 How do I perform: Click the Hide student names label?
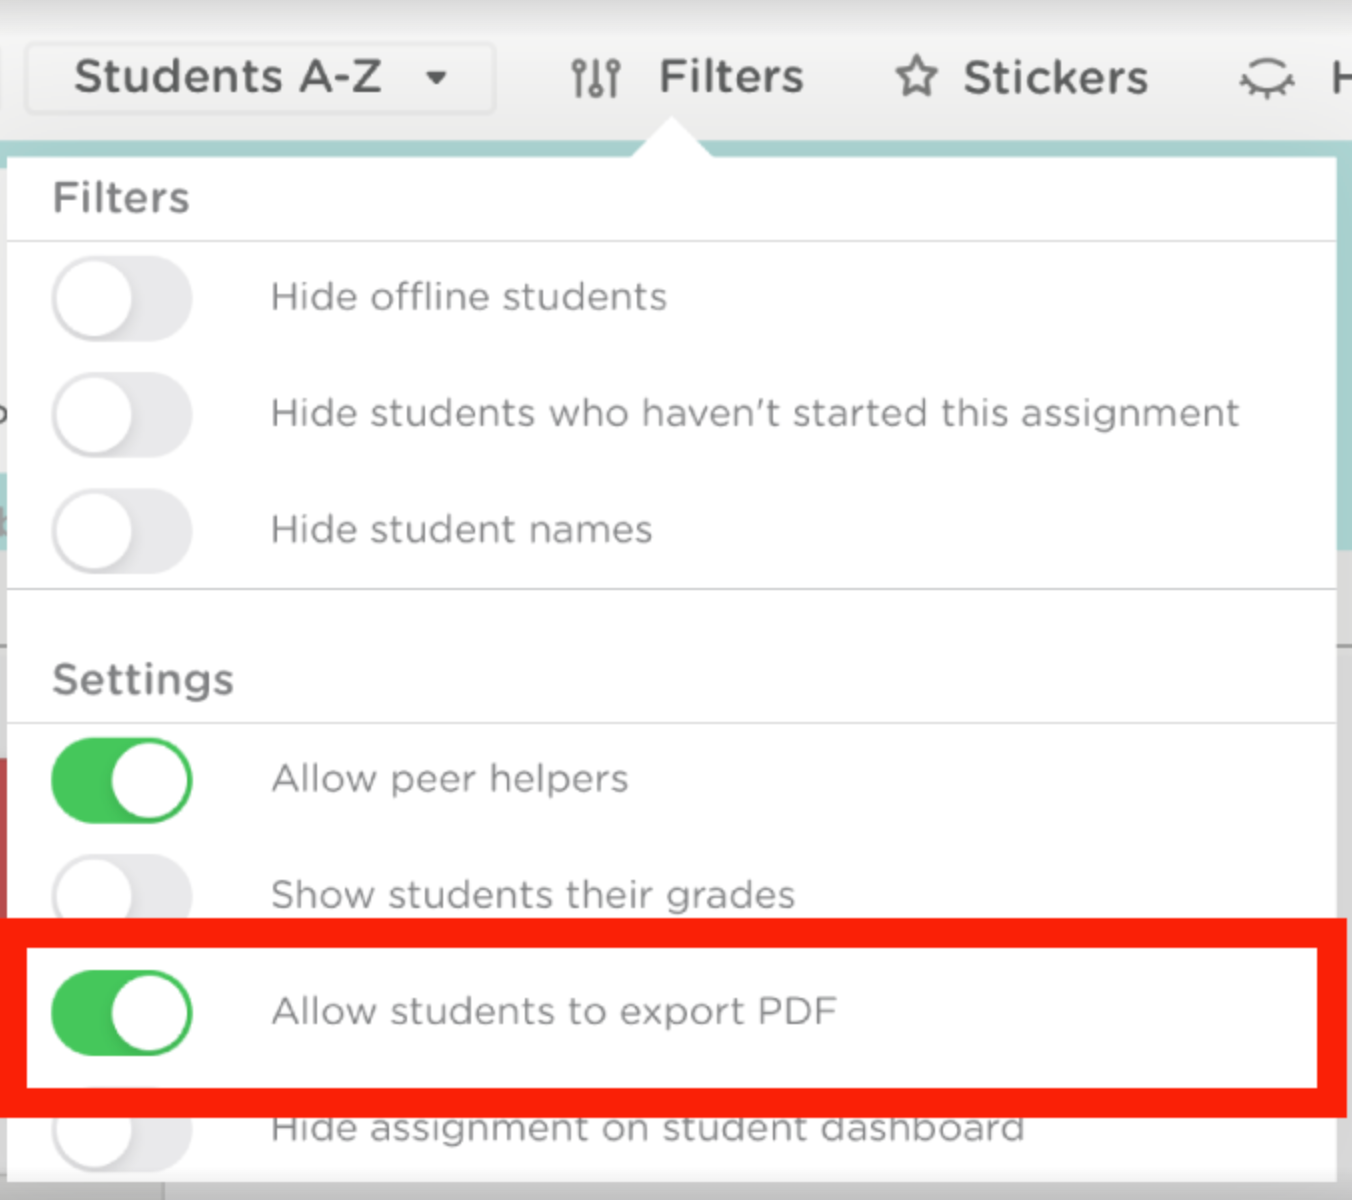coord(461,529)
